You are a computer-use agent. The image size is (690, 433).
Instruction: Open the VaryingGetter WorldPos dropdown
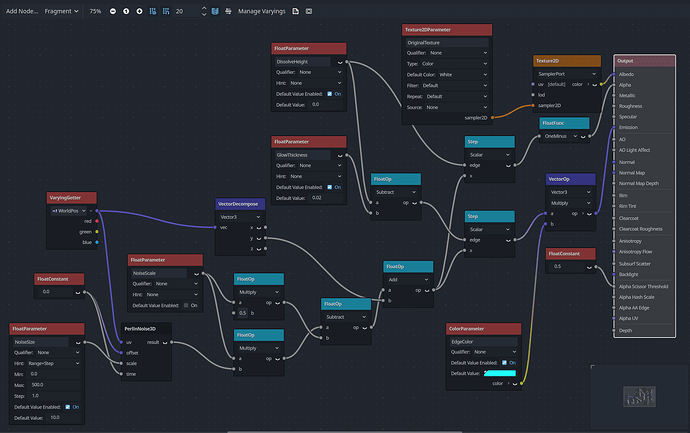click(68, 211)
